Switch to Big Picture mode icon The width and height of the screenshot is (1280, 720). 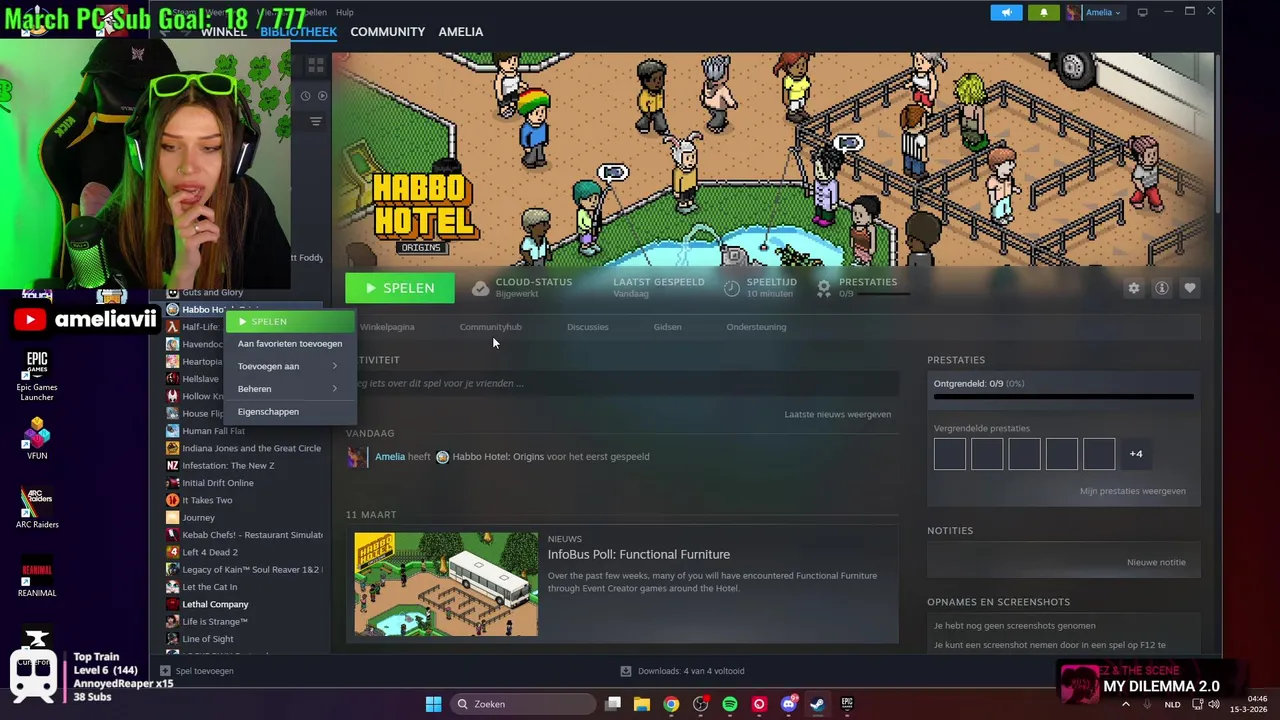(1142, 12)
